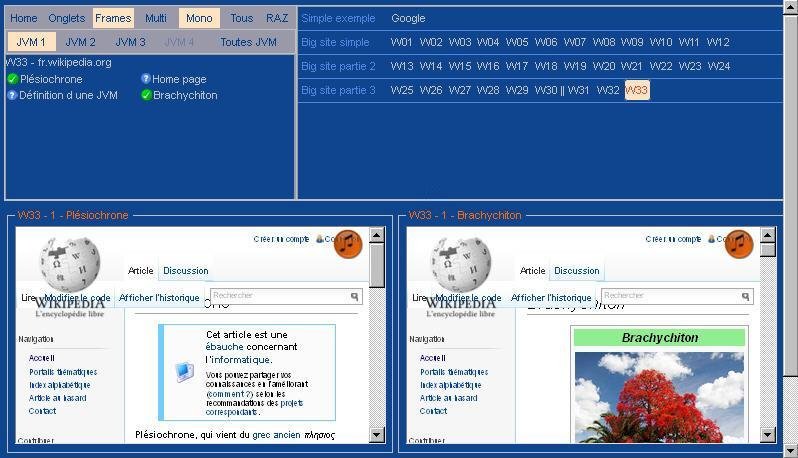Click the search magnifier in Plésiochrone frame
The image size is (798, 458).
(x=354, y=296)
